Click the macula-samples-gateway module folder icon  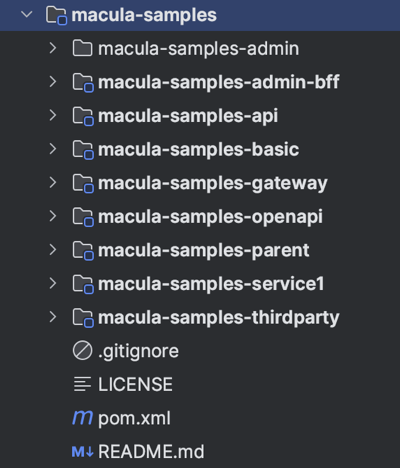83,184
